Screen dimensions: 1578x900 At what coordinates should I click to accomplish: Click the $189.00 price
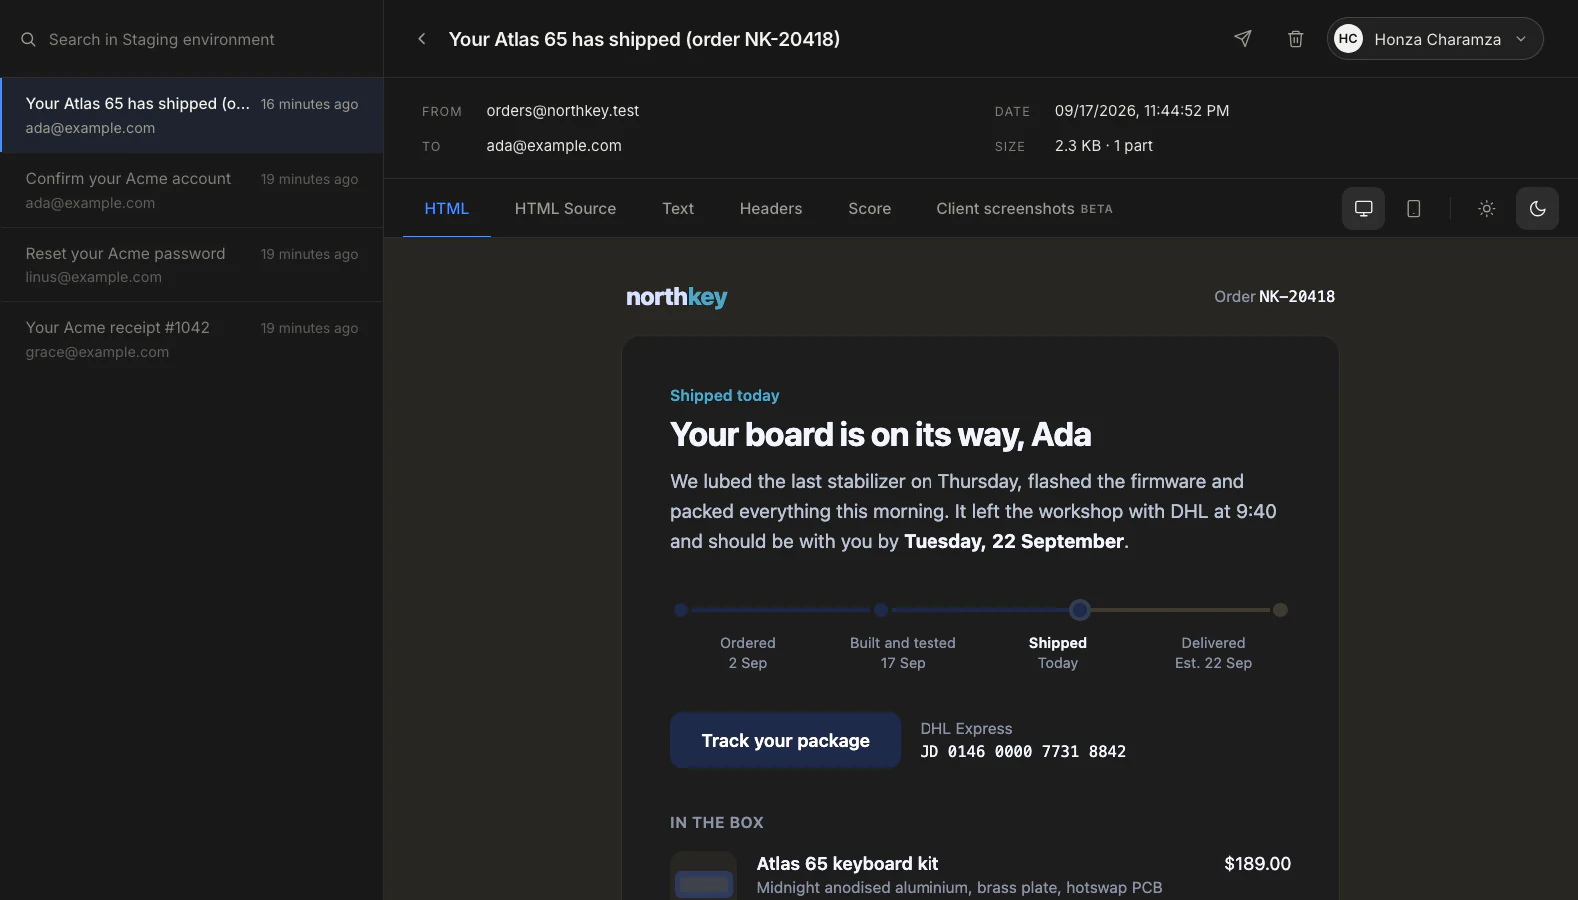[1258, 864]
